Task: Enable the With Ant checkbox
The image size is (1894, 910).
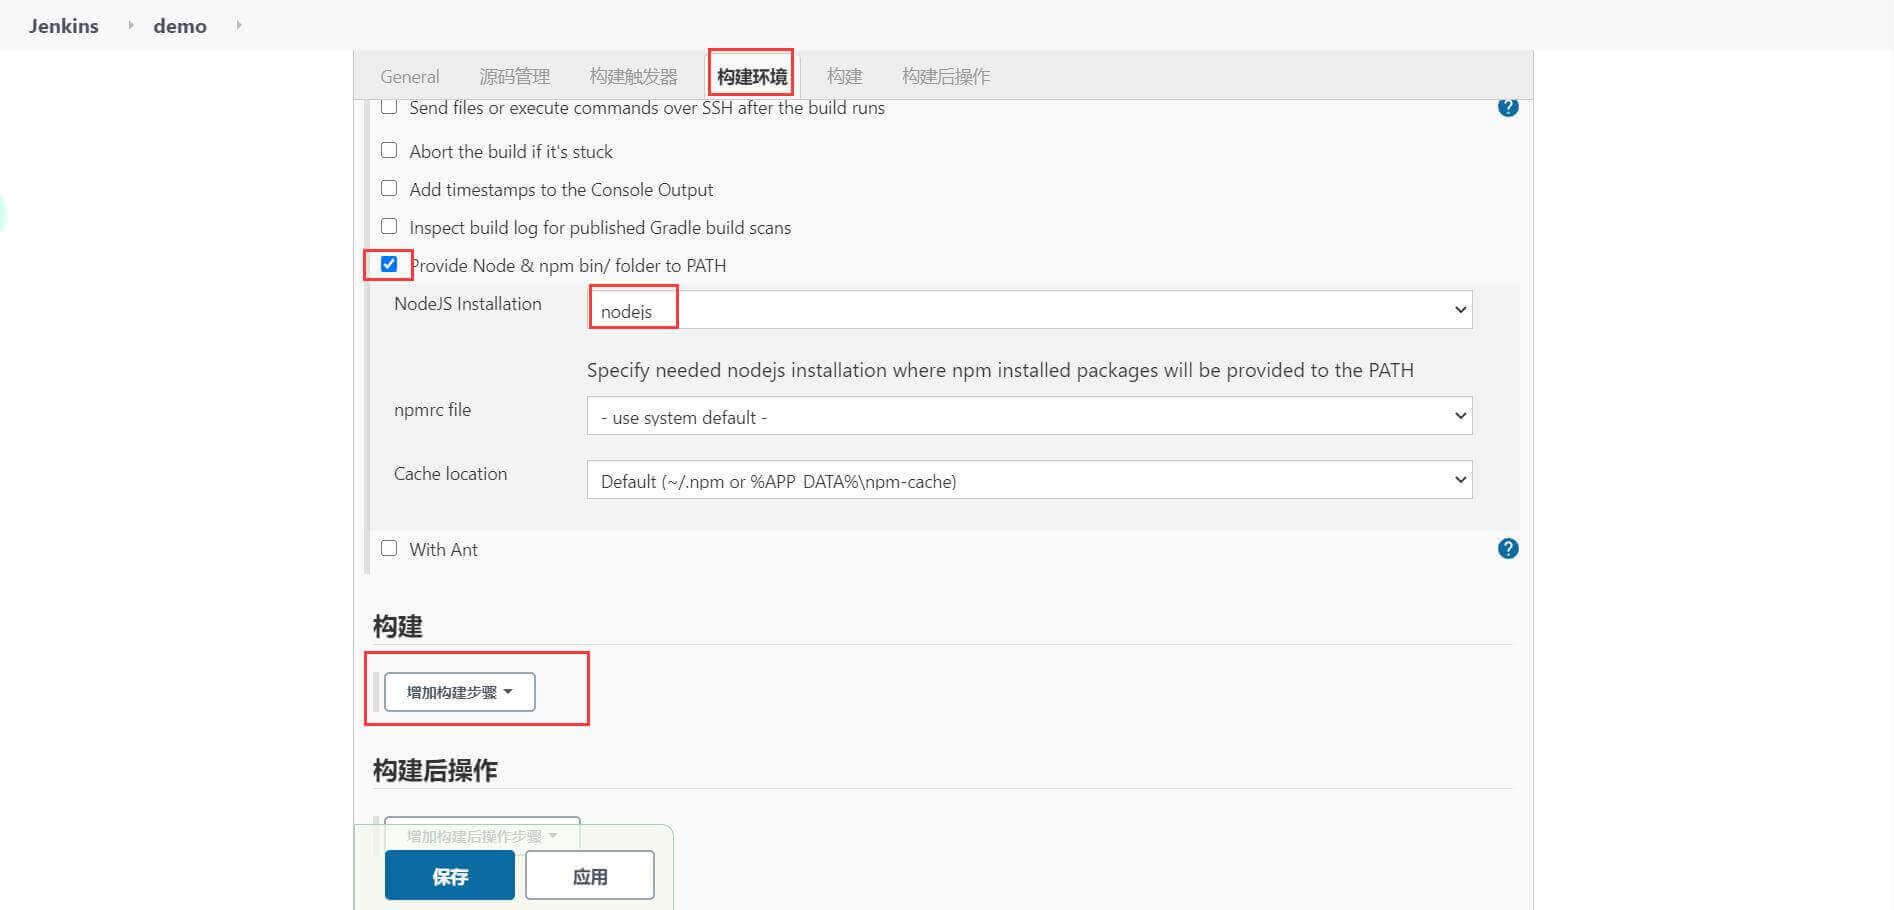Action: 389,548
